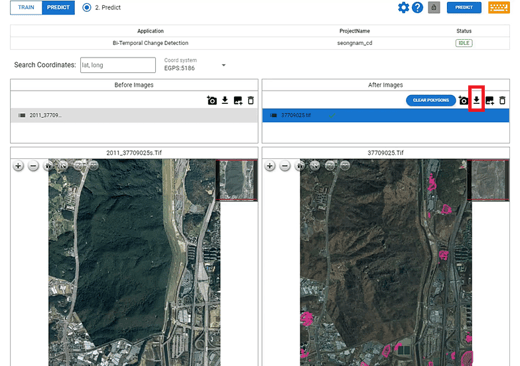The width and height of the screenshot is (520, 366).
Task: Select the 37709025.tif after image entry
Action: (x=386, y=115)
